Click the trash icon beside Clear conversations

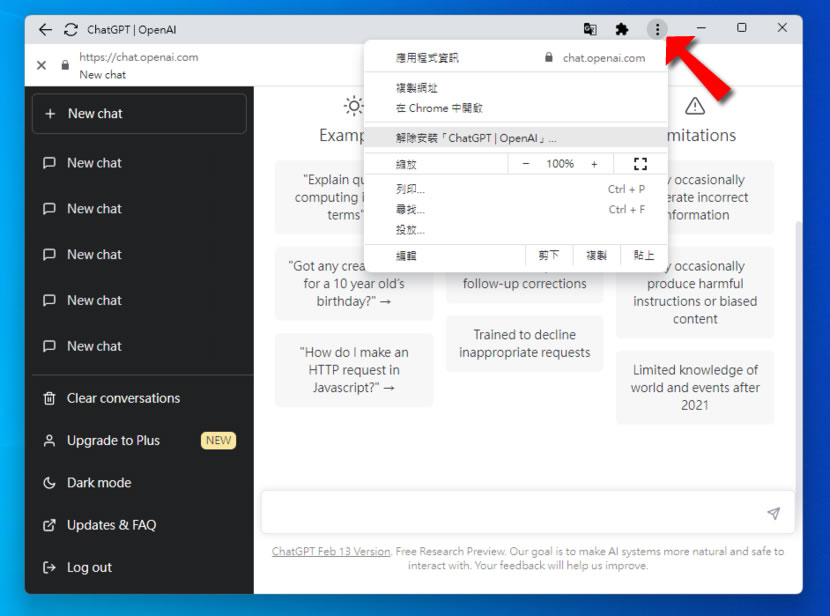click(x=49, y=398)
